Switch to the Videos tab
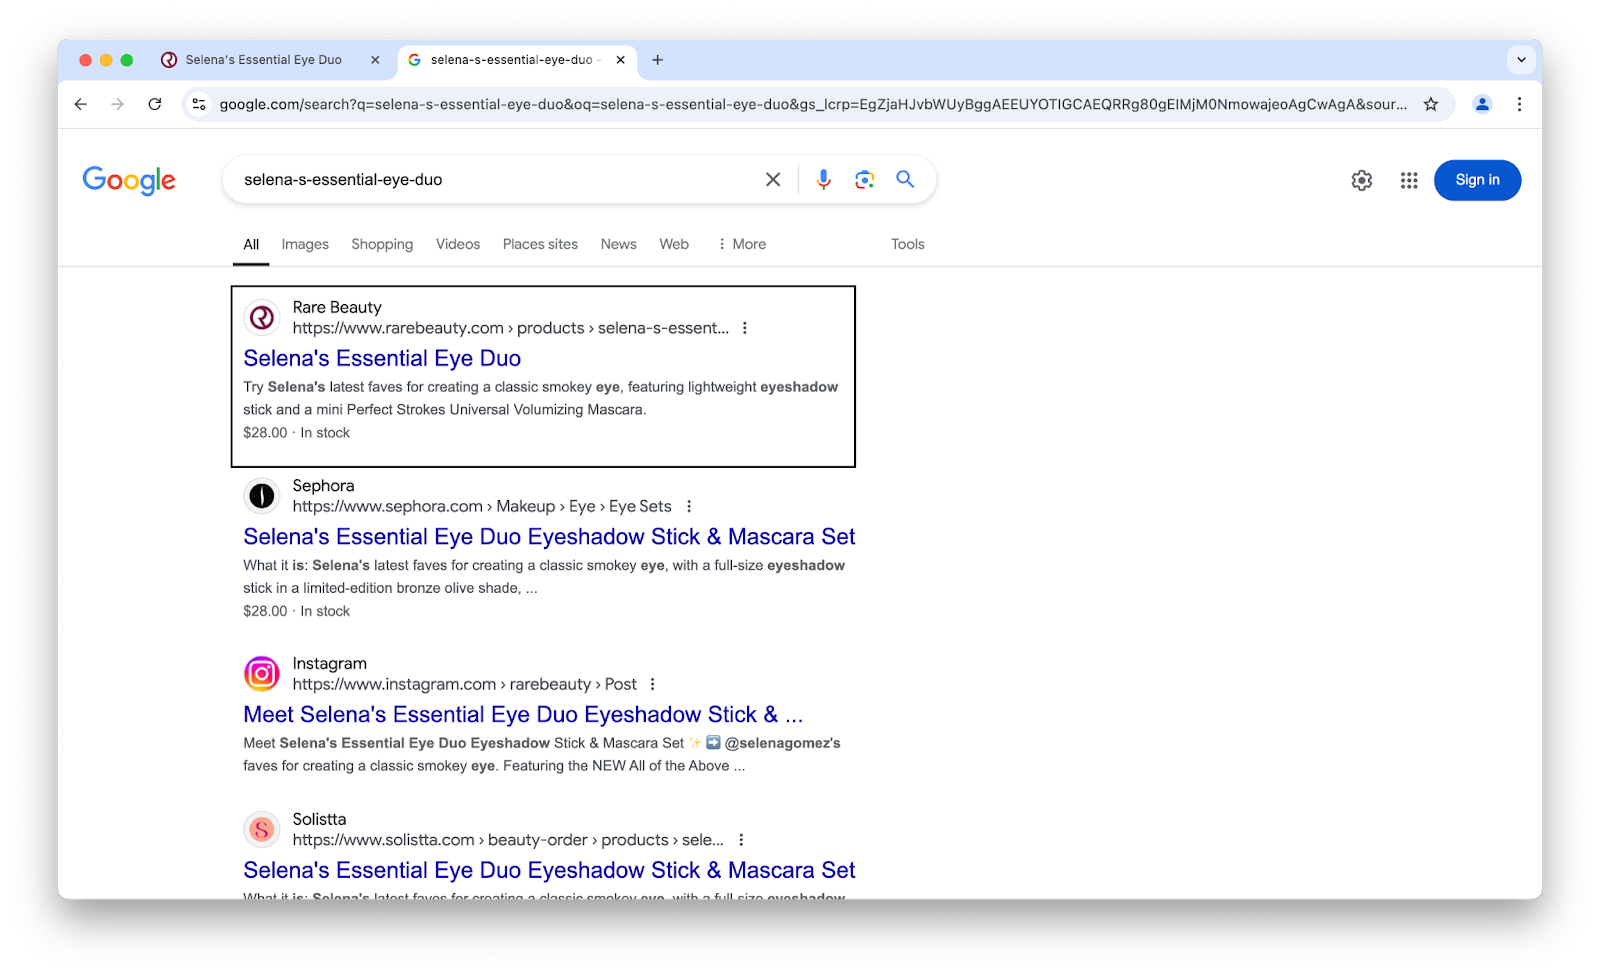Image resolution: width=1600 pixels, height=975 pixels. [x=458, y=244]
